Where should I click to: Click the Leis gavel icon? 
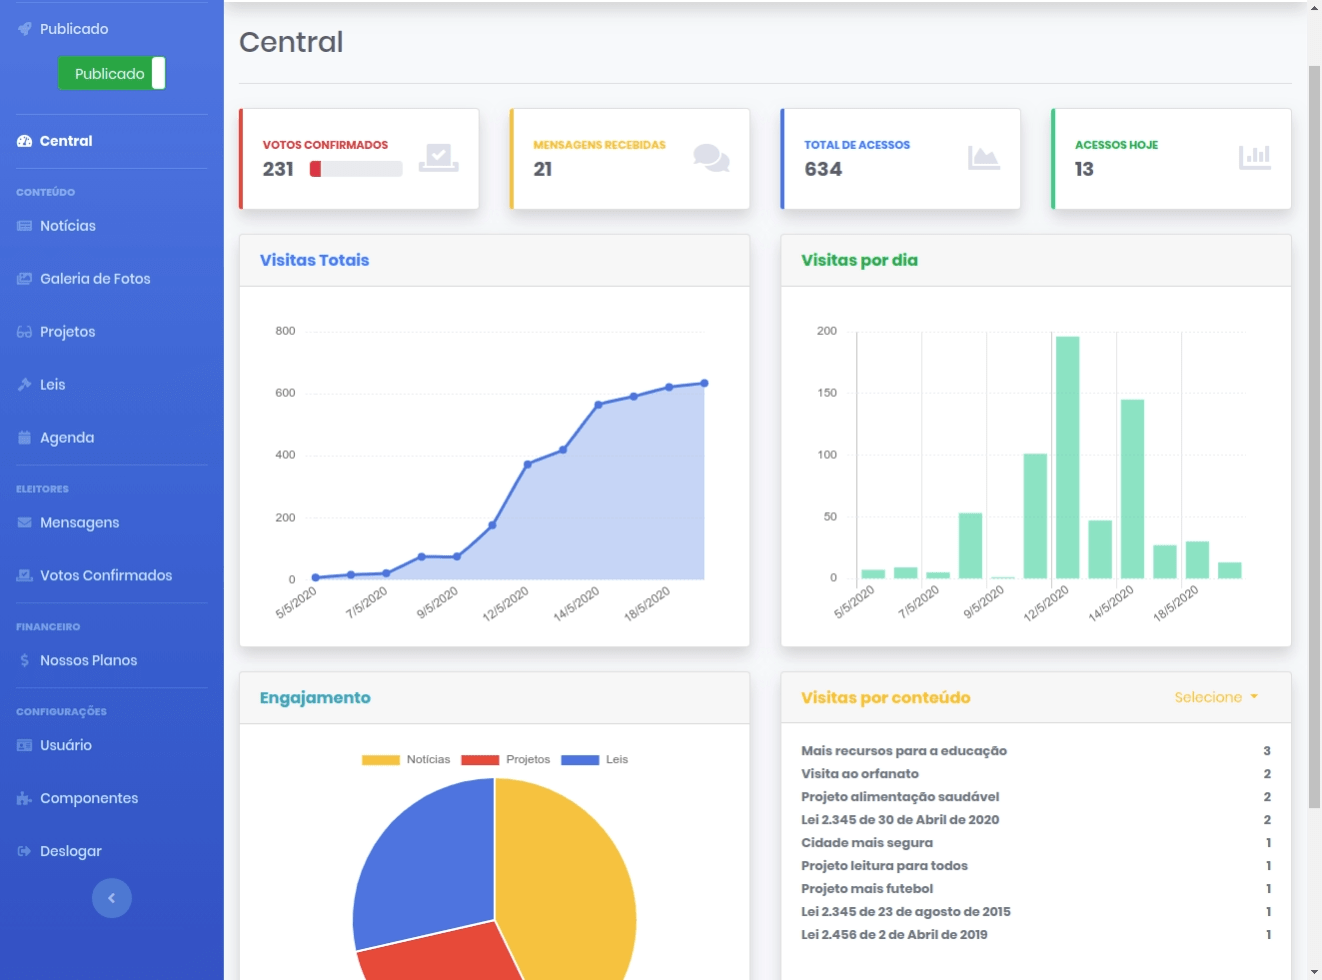click(x=24, y=385)
